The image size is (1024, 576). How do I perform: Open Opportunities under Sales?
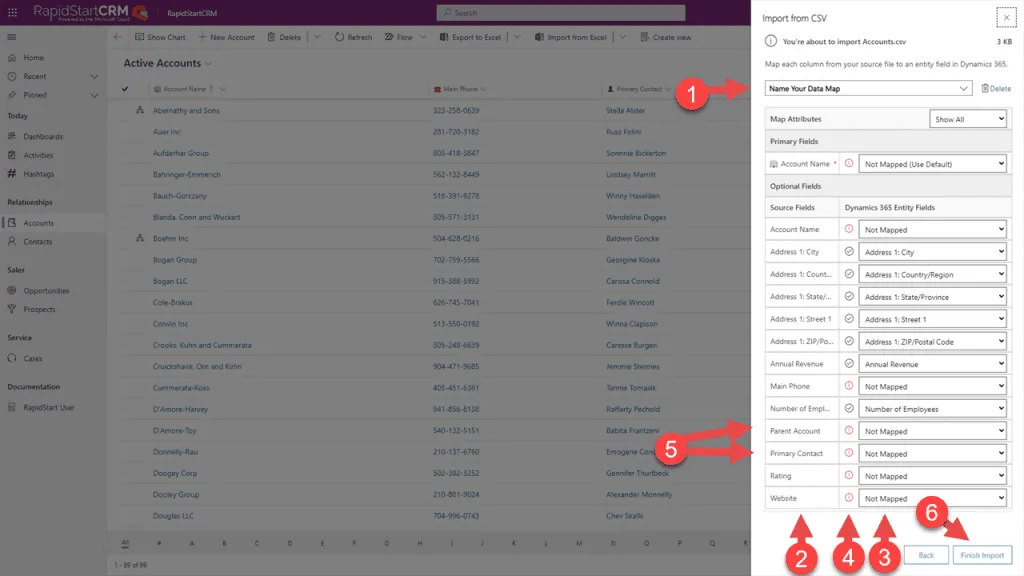(x=48, y=292)
